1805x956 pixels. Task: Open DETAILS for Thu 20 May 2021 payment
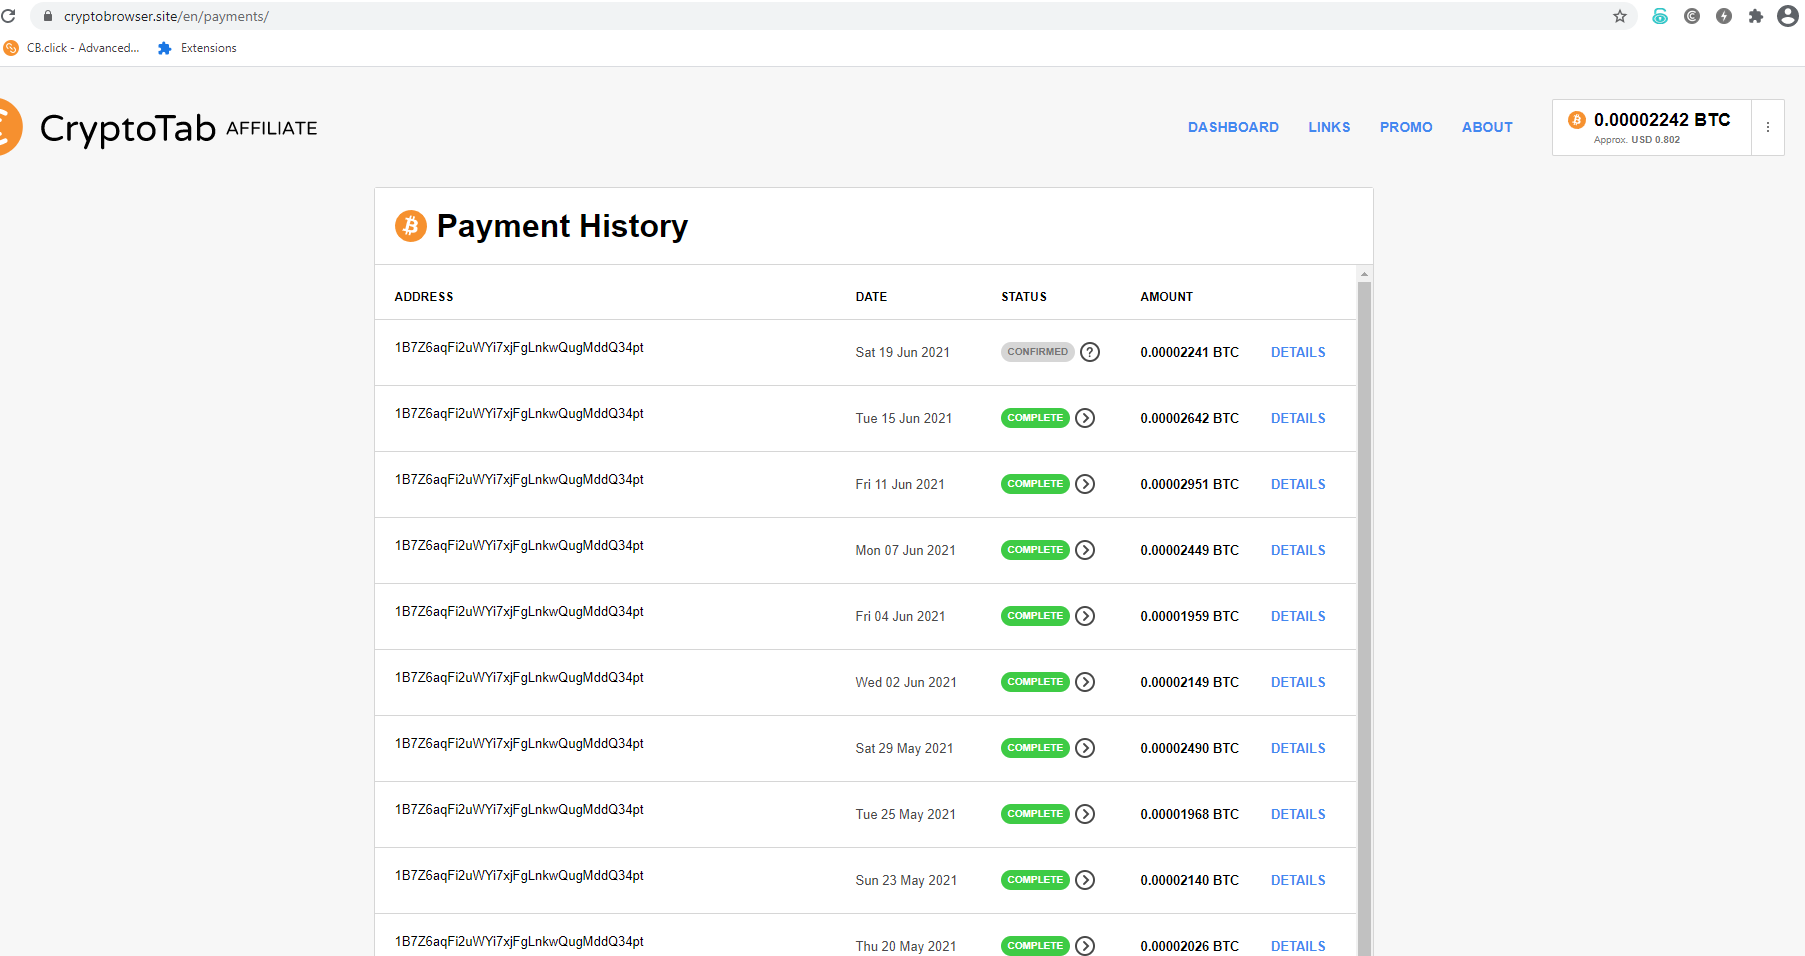tap(1298, 946)
